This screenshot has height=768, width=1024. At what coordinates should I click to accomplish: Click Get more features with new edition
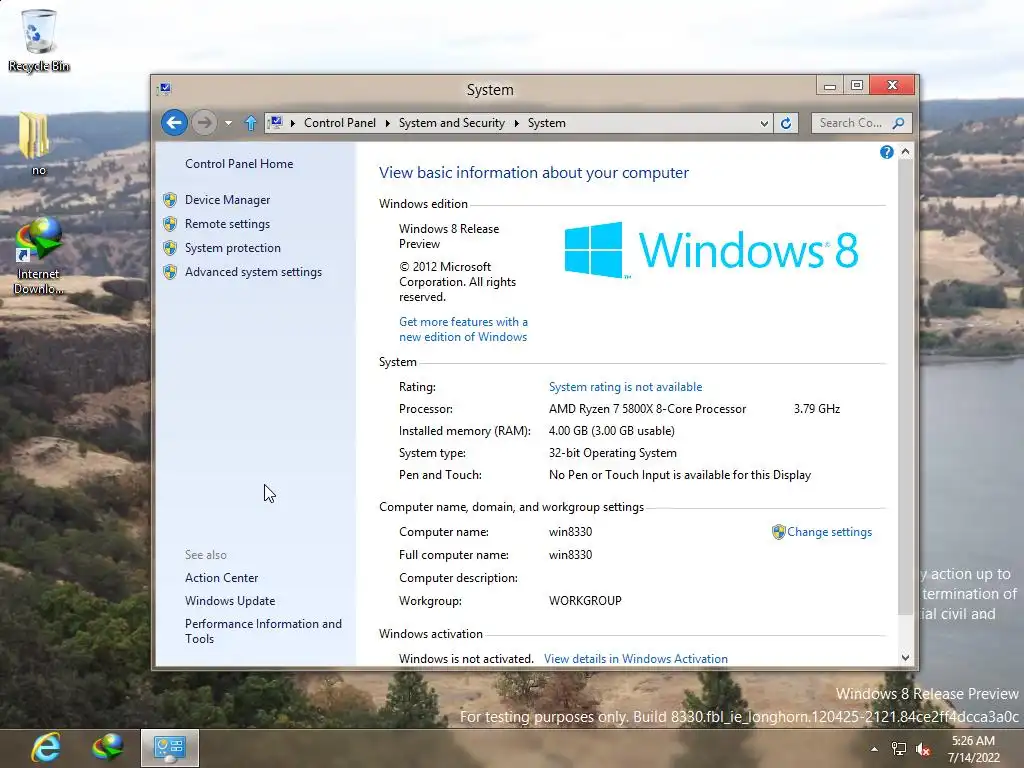click(463, 329)
